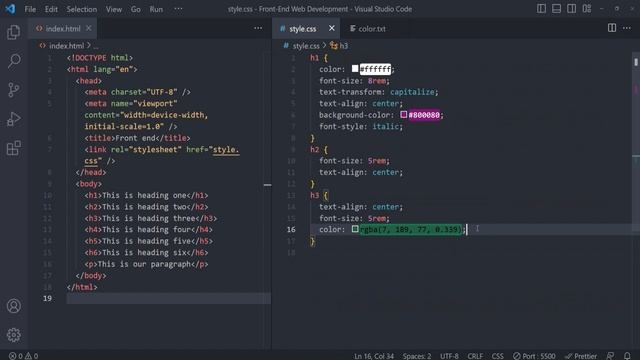
Task: Click index.html in left breadcrumb
Action: [66, 46]
